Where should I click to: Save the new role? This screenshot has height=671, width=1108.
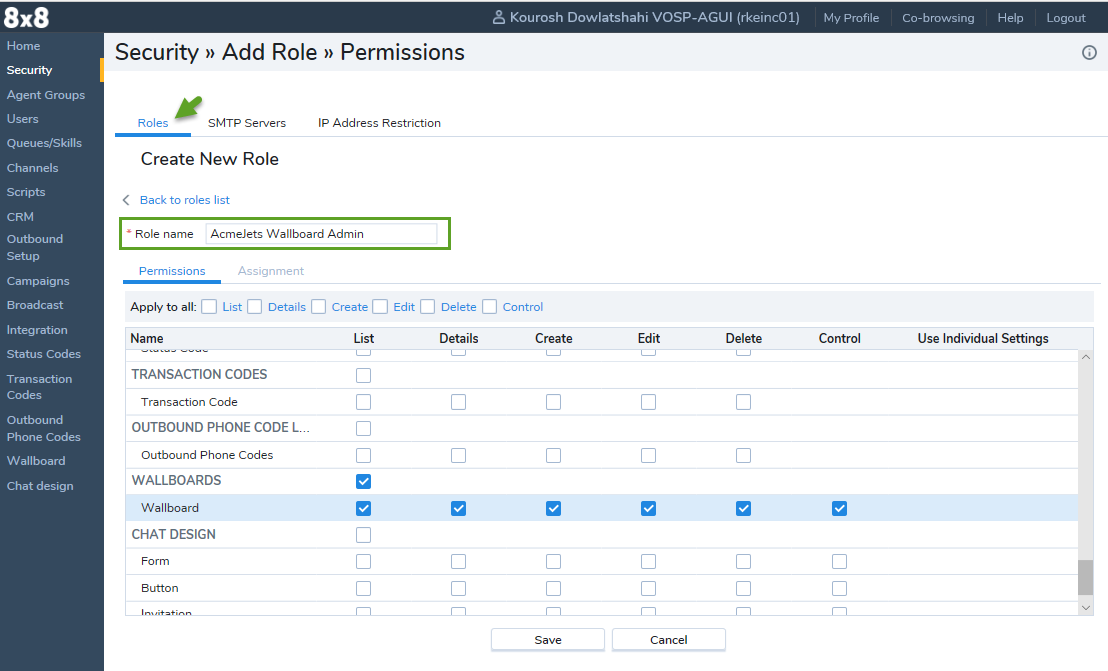(548, 640)
